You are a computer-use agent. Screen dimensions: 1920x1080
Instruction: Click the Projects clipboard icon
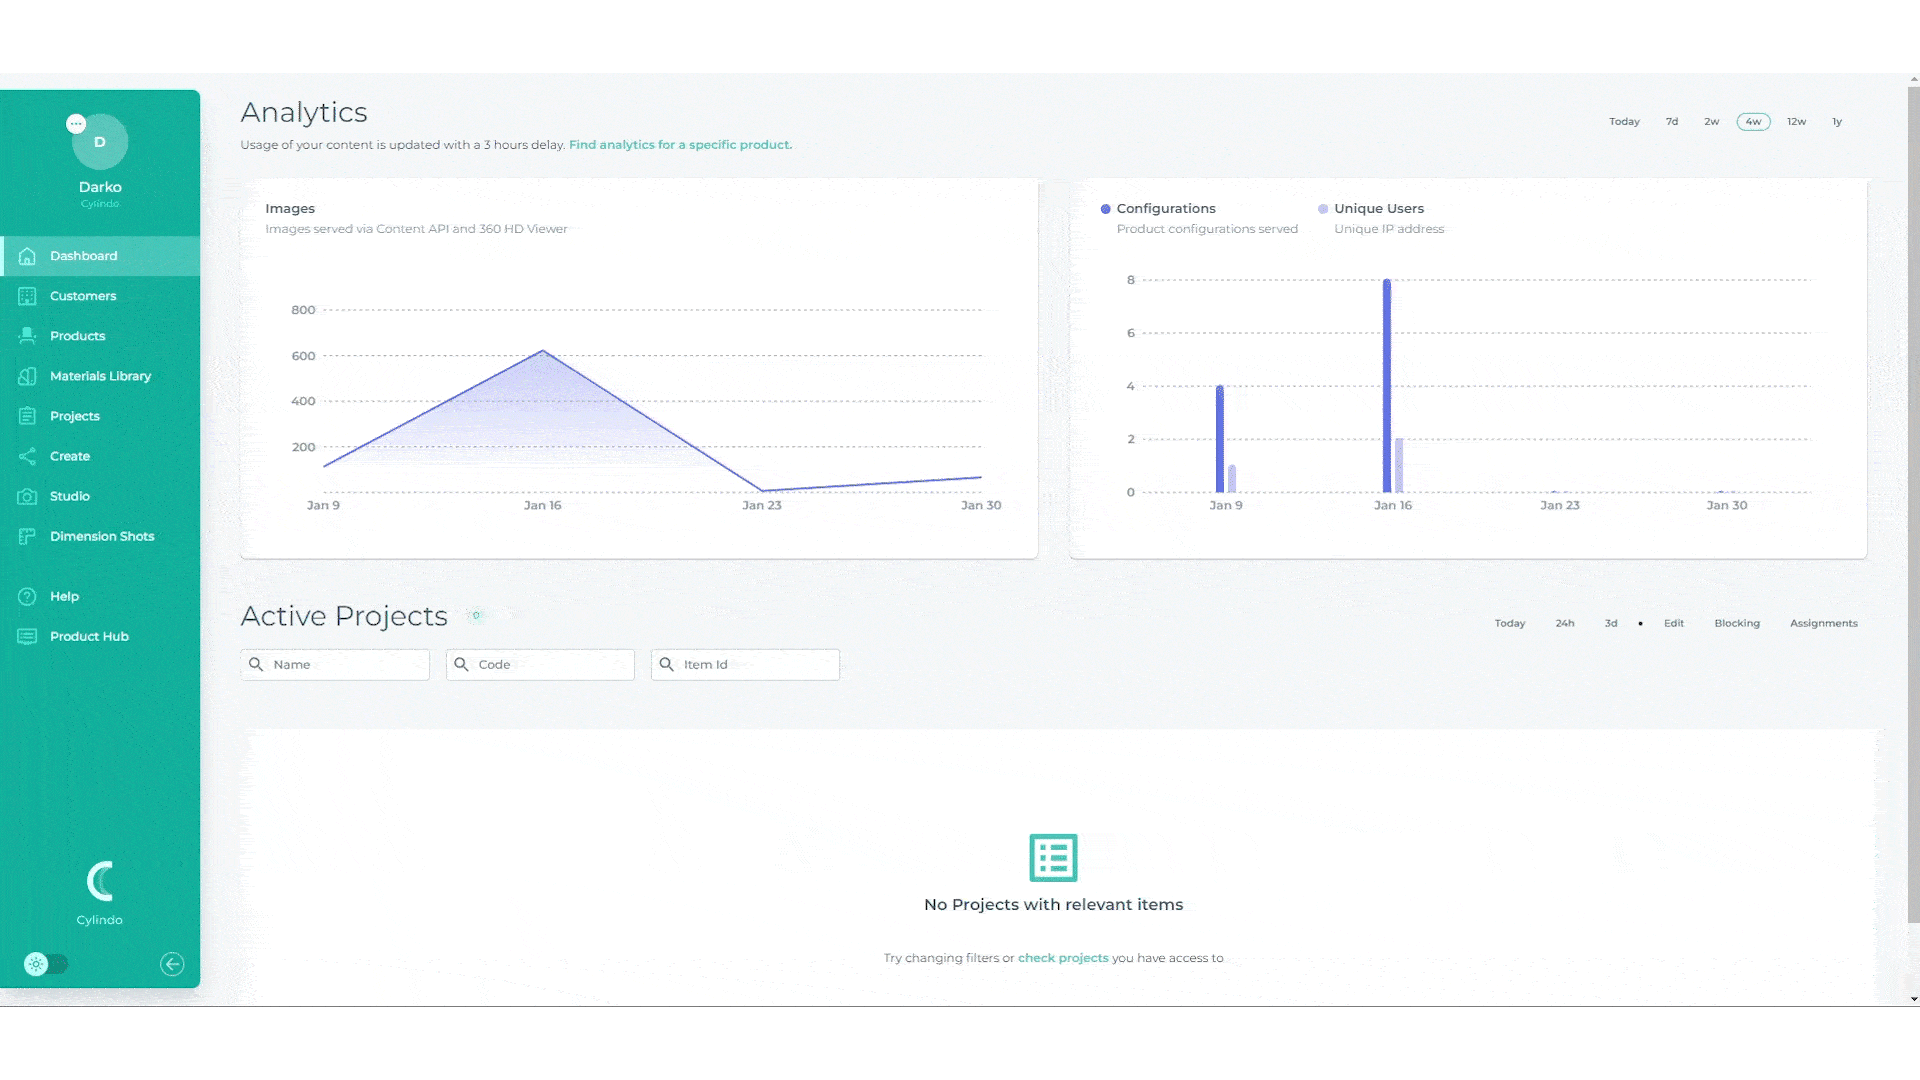(27, 416)
